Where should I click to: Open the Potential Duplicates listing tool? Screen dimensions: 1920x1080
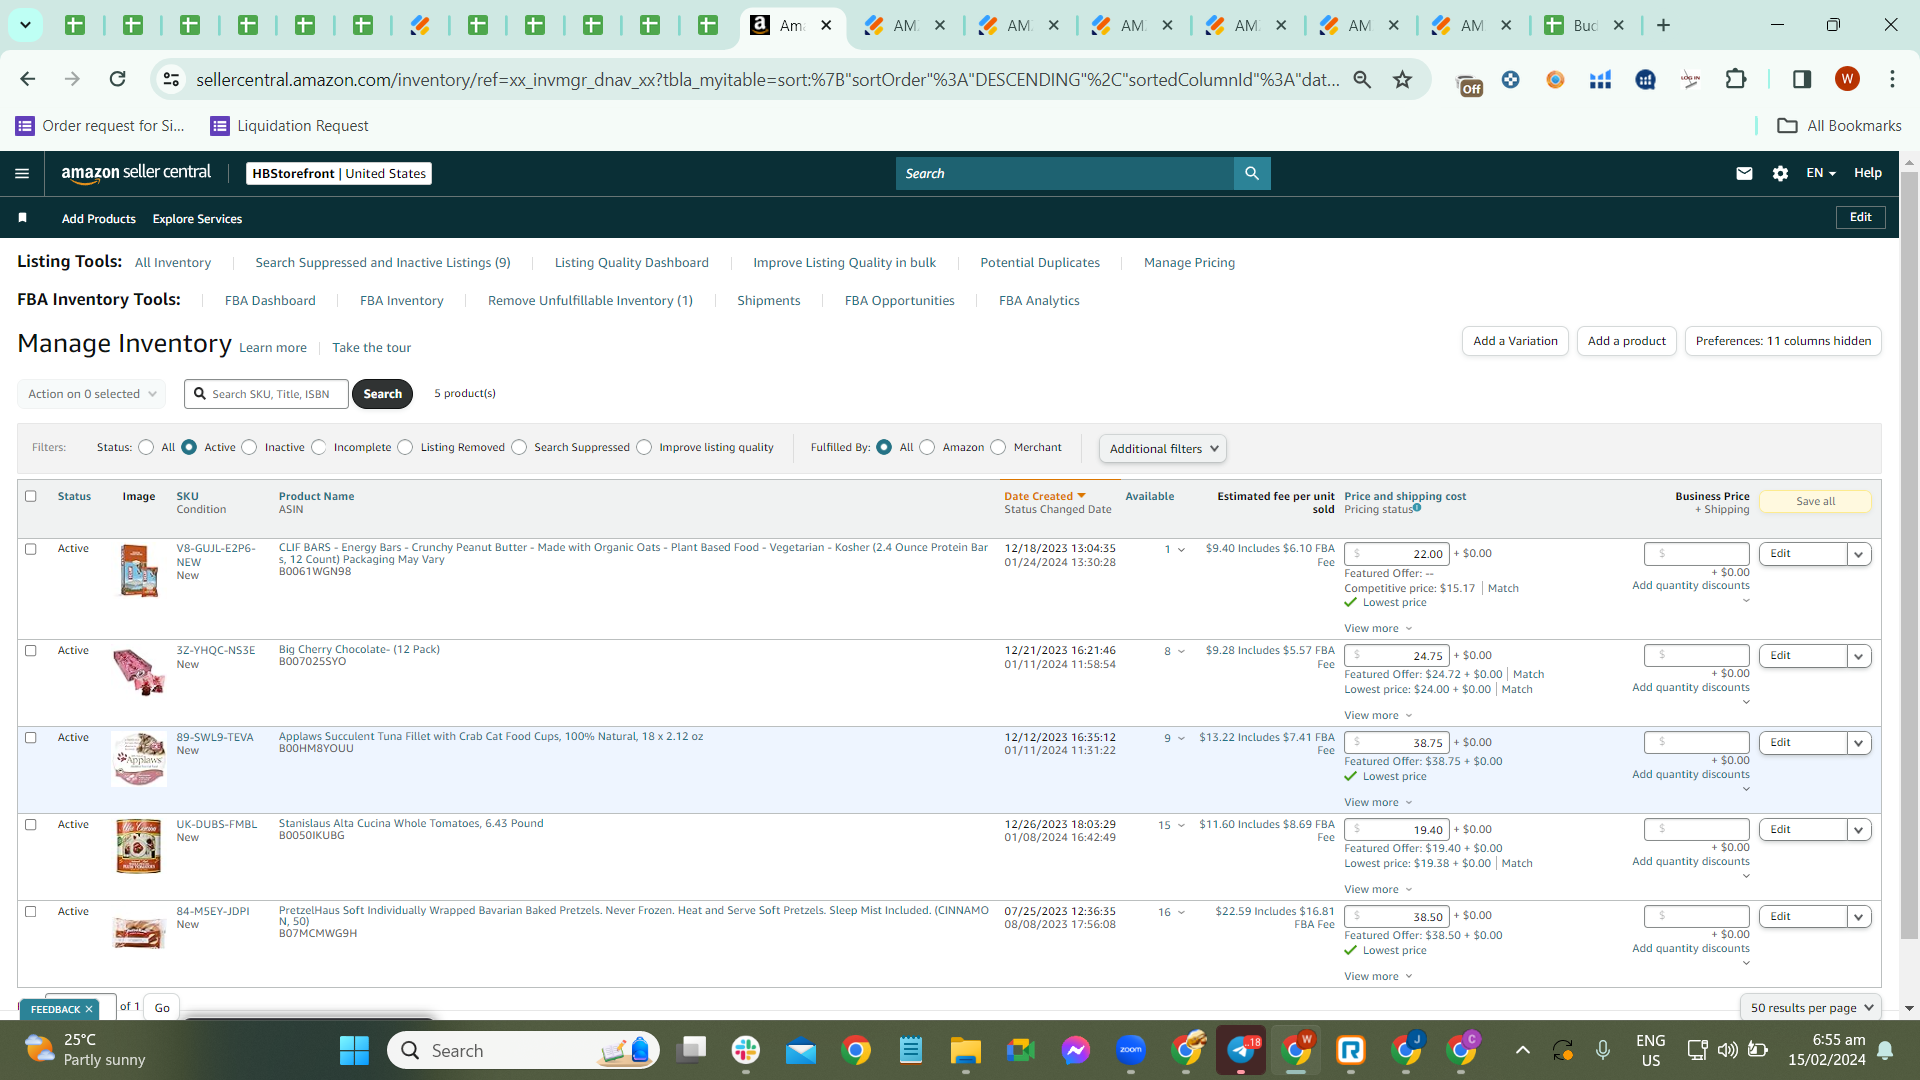1039,262
